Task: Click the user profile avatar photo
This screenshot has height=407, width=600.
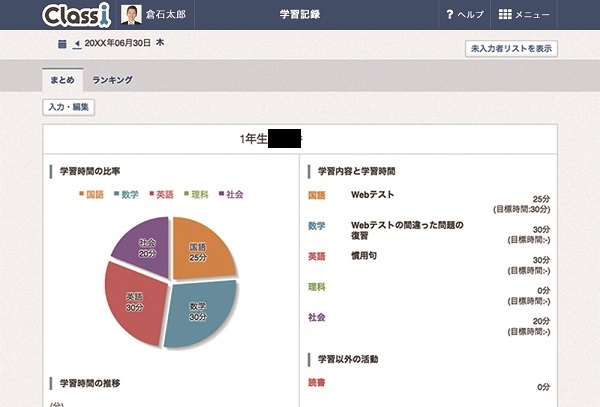Action: pos(131,15)
